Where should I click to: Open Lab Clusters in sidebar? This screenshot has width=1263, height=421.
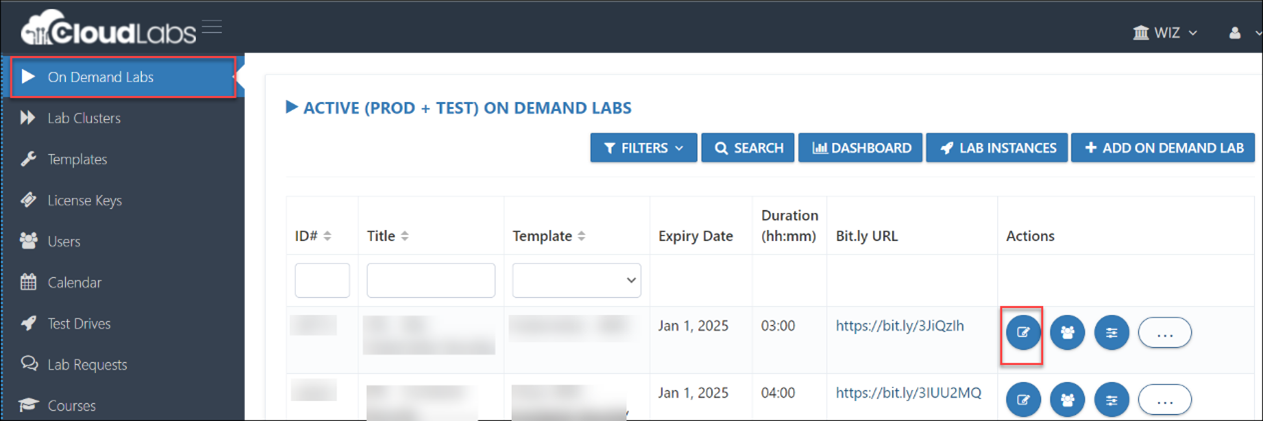coord(84,118)
